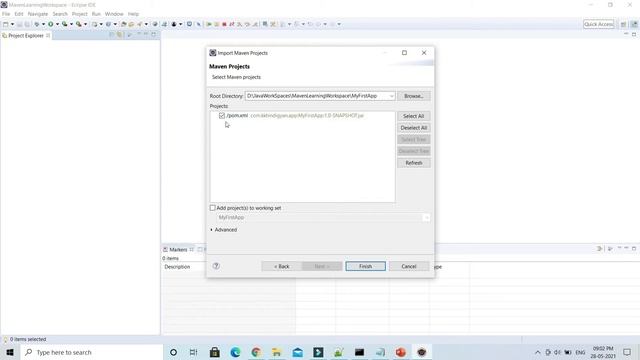Click the Cancel button
Image resolution: width=640 pixels, height=360 pixels.
tap(409, 266)
